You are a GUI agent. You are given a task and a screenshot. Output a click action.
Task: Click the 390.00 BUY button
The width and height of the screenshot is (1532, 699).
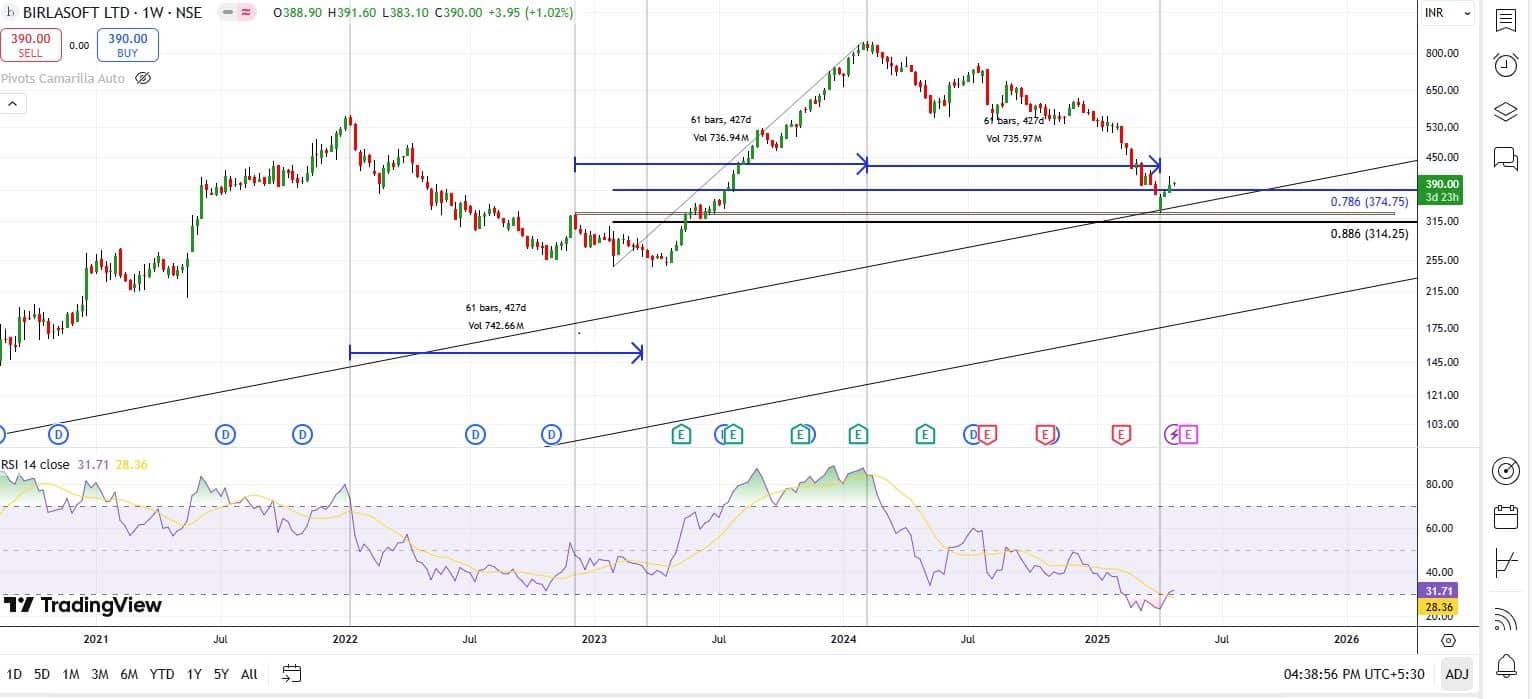point(127,45)
